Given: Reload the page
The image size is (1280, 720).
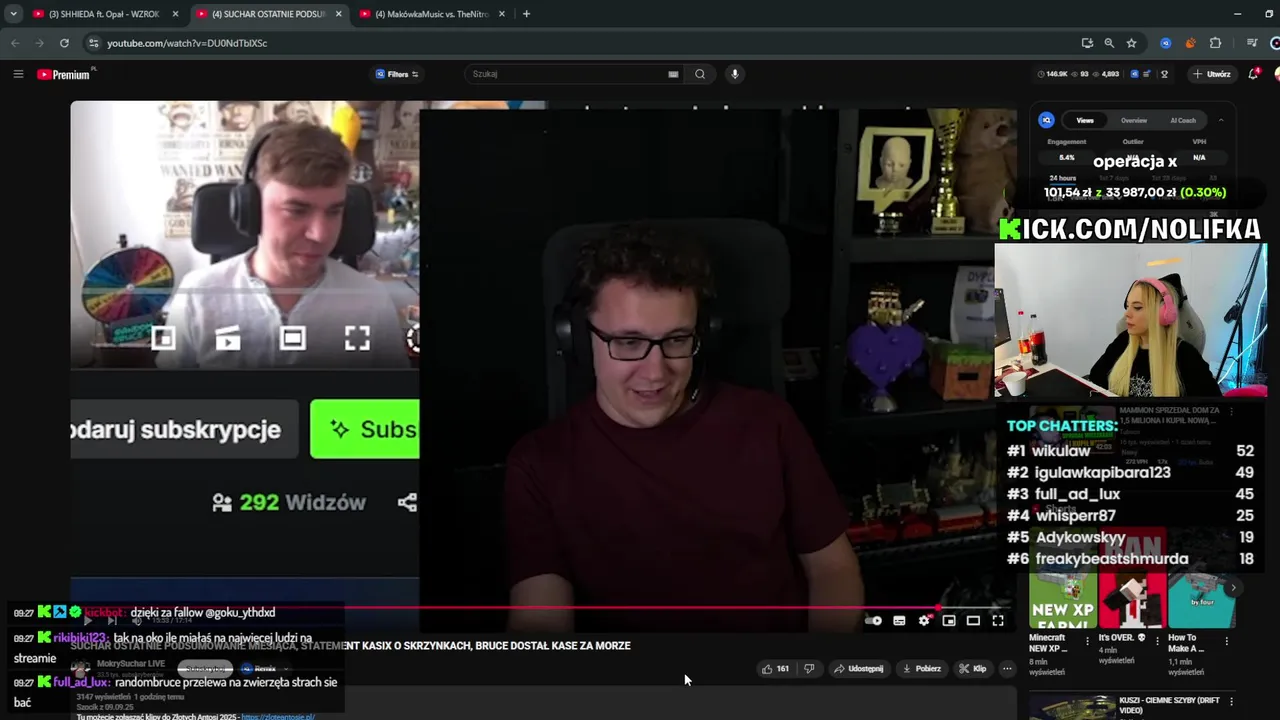Looking at the screenshot, I should tap(64, 43).
